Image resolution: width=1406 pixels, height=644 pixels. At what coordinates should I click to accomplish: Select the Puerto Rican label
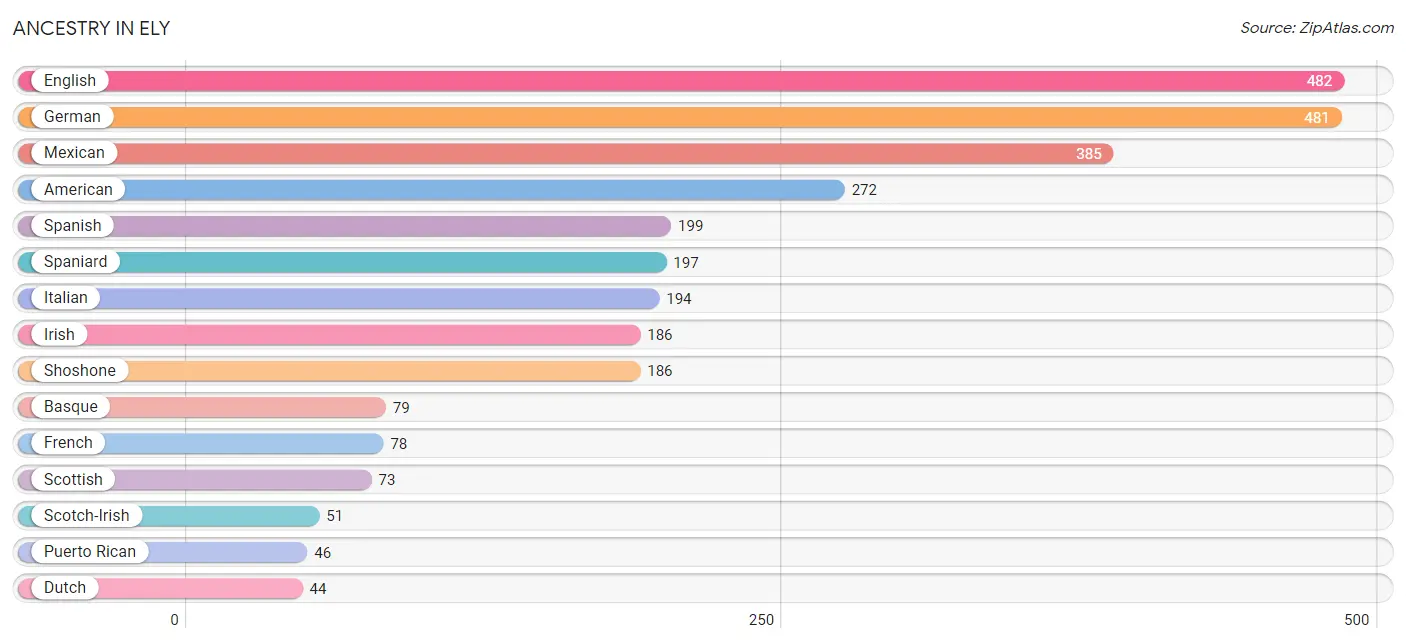[90, 552]
